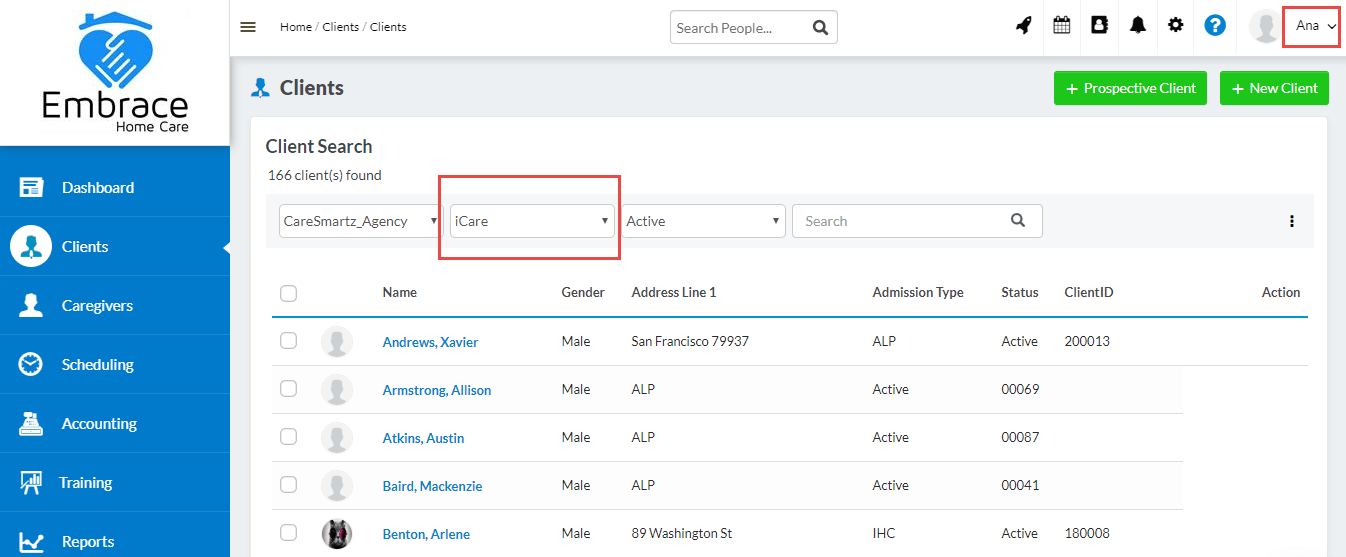Click the blue help question mark icon

pyautogui.click(x=1215, y=27)
